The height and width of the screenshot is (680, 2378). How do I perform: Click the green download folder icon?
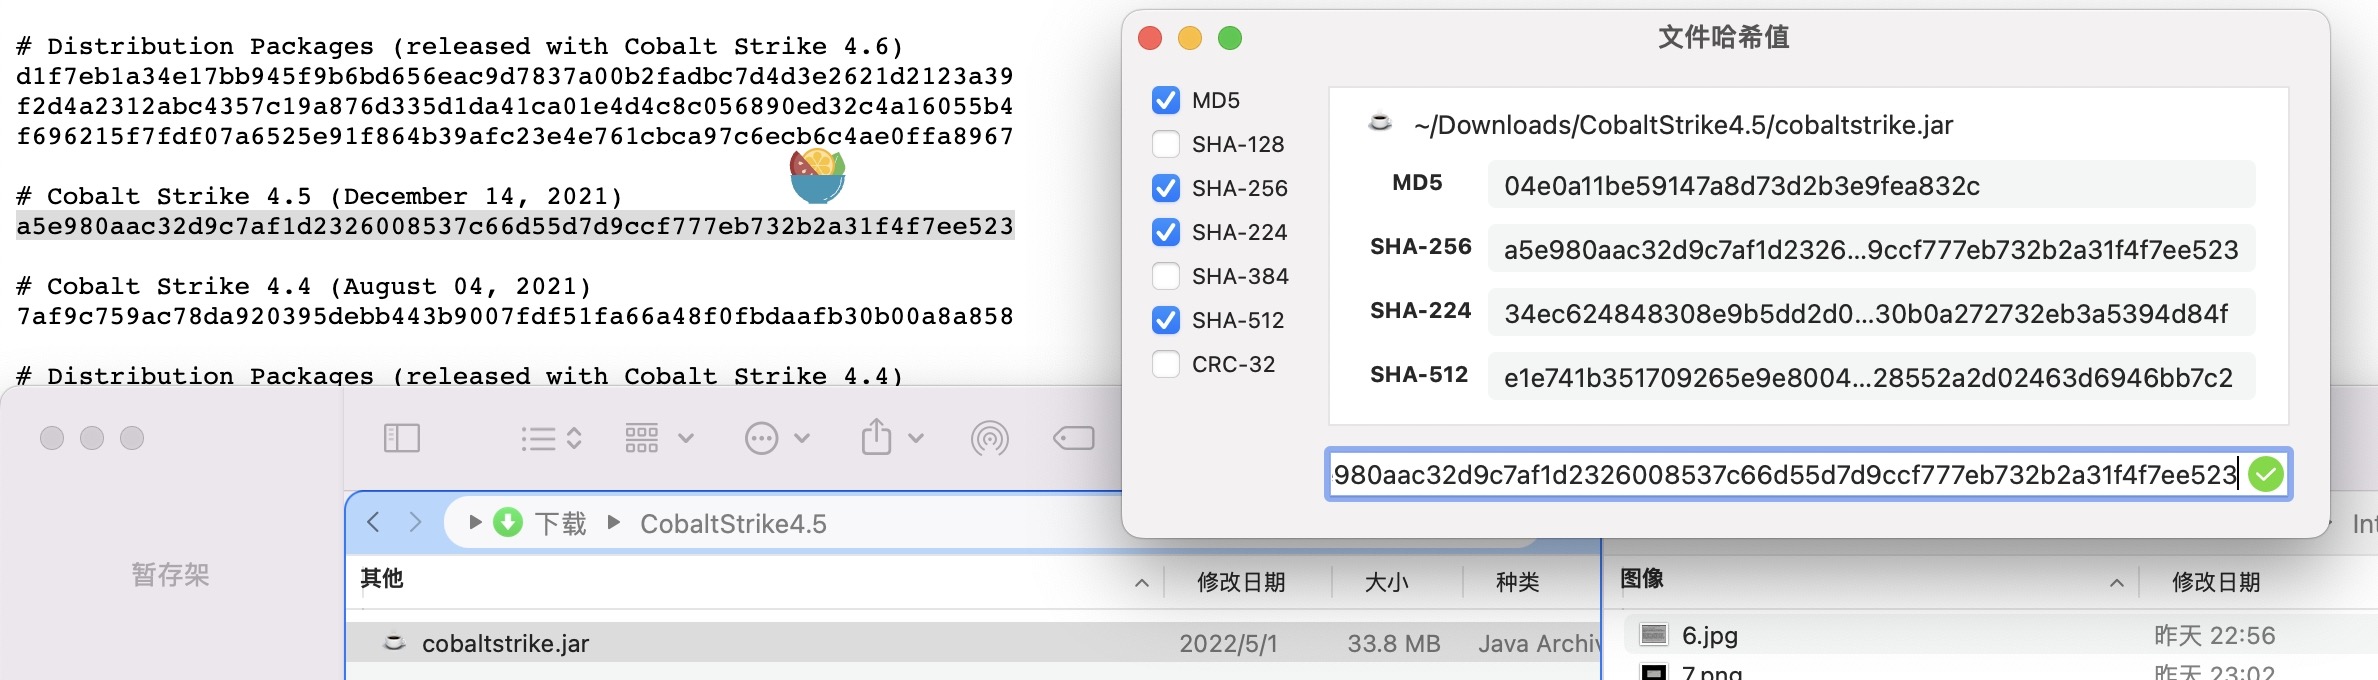(509, 522)
